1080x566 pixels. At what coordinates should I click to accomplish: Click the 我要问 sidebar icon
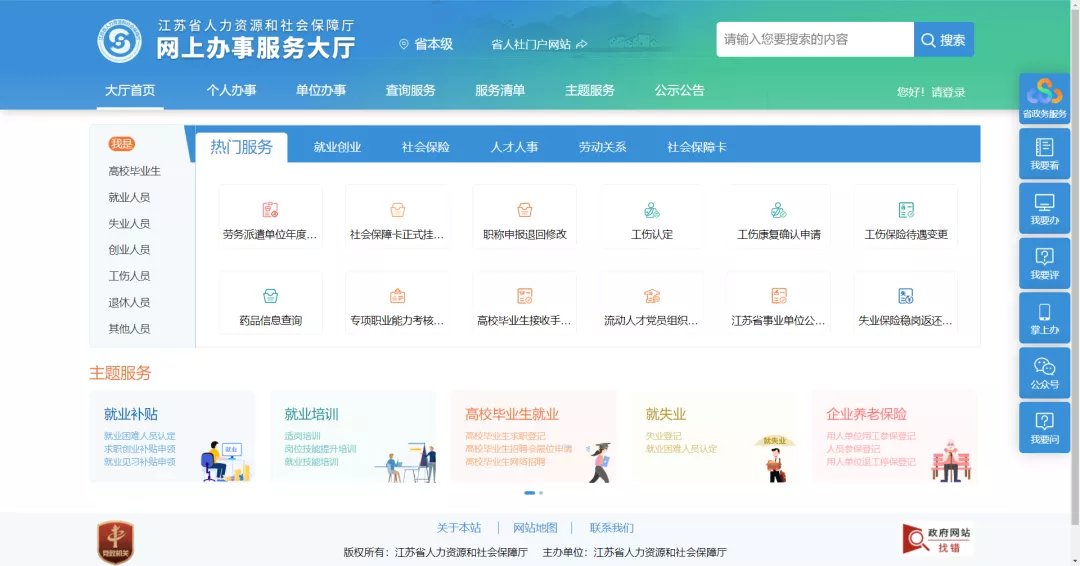[1044, 428]
